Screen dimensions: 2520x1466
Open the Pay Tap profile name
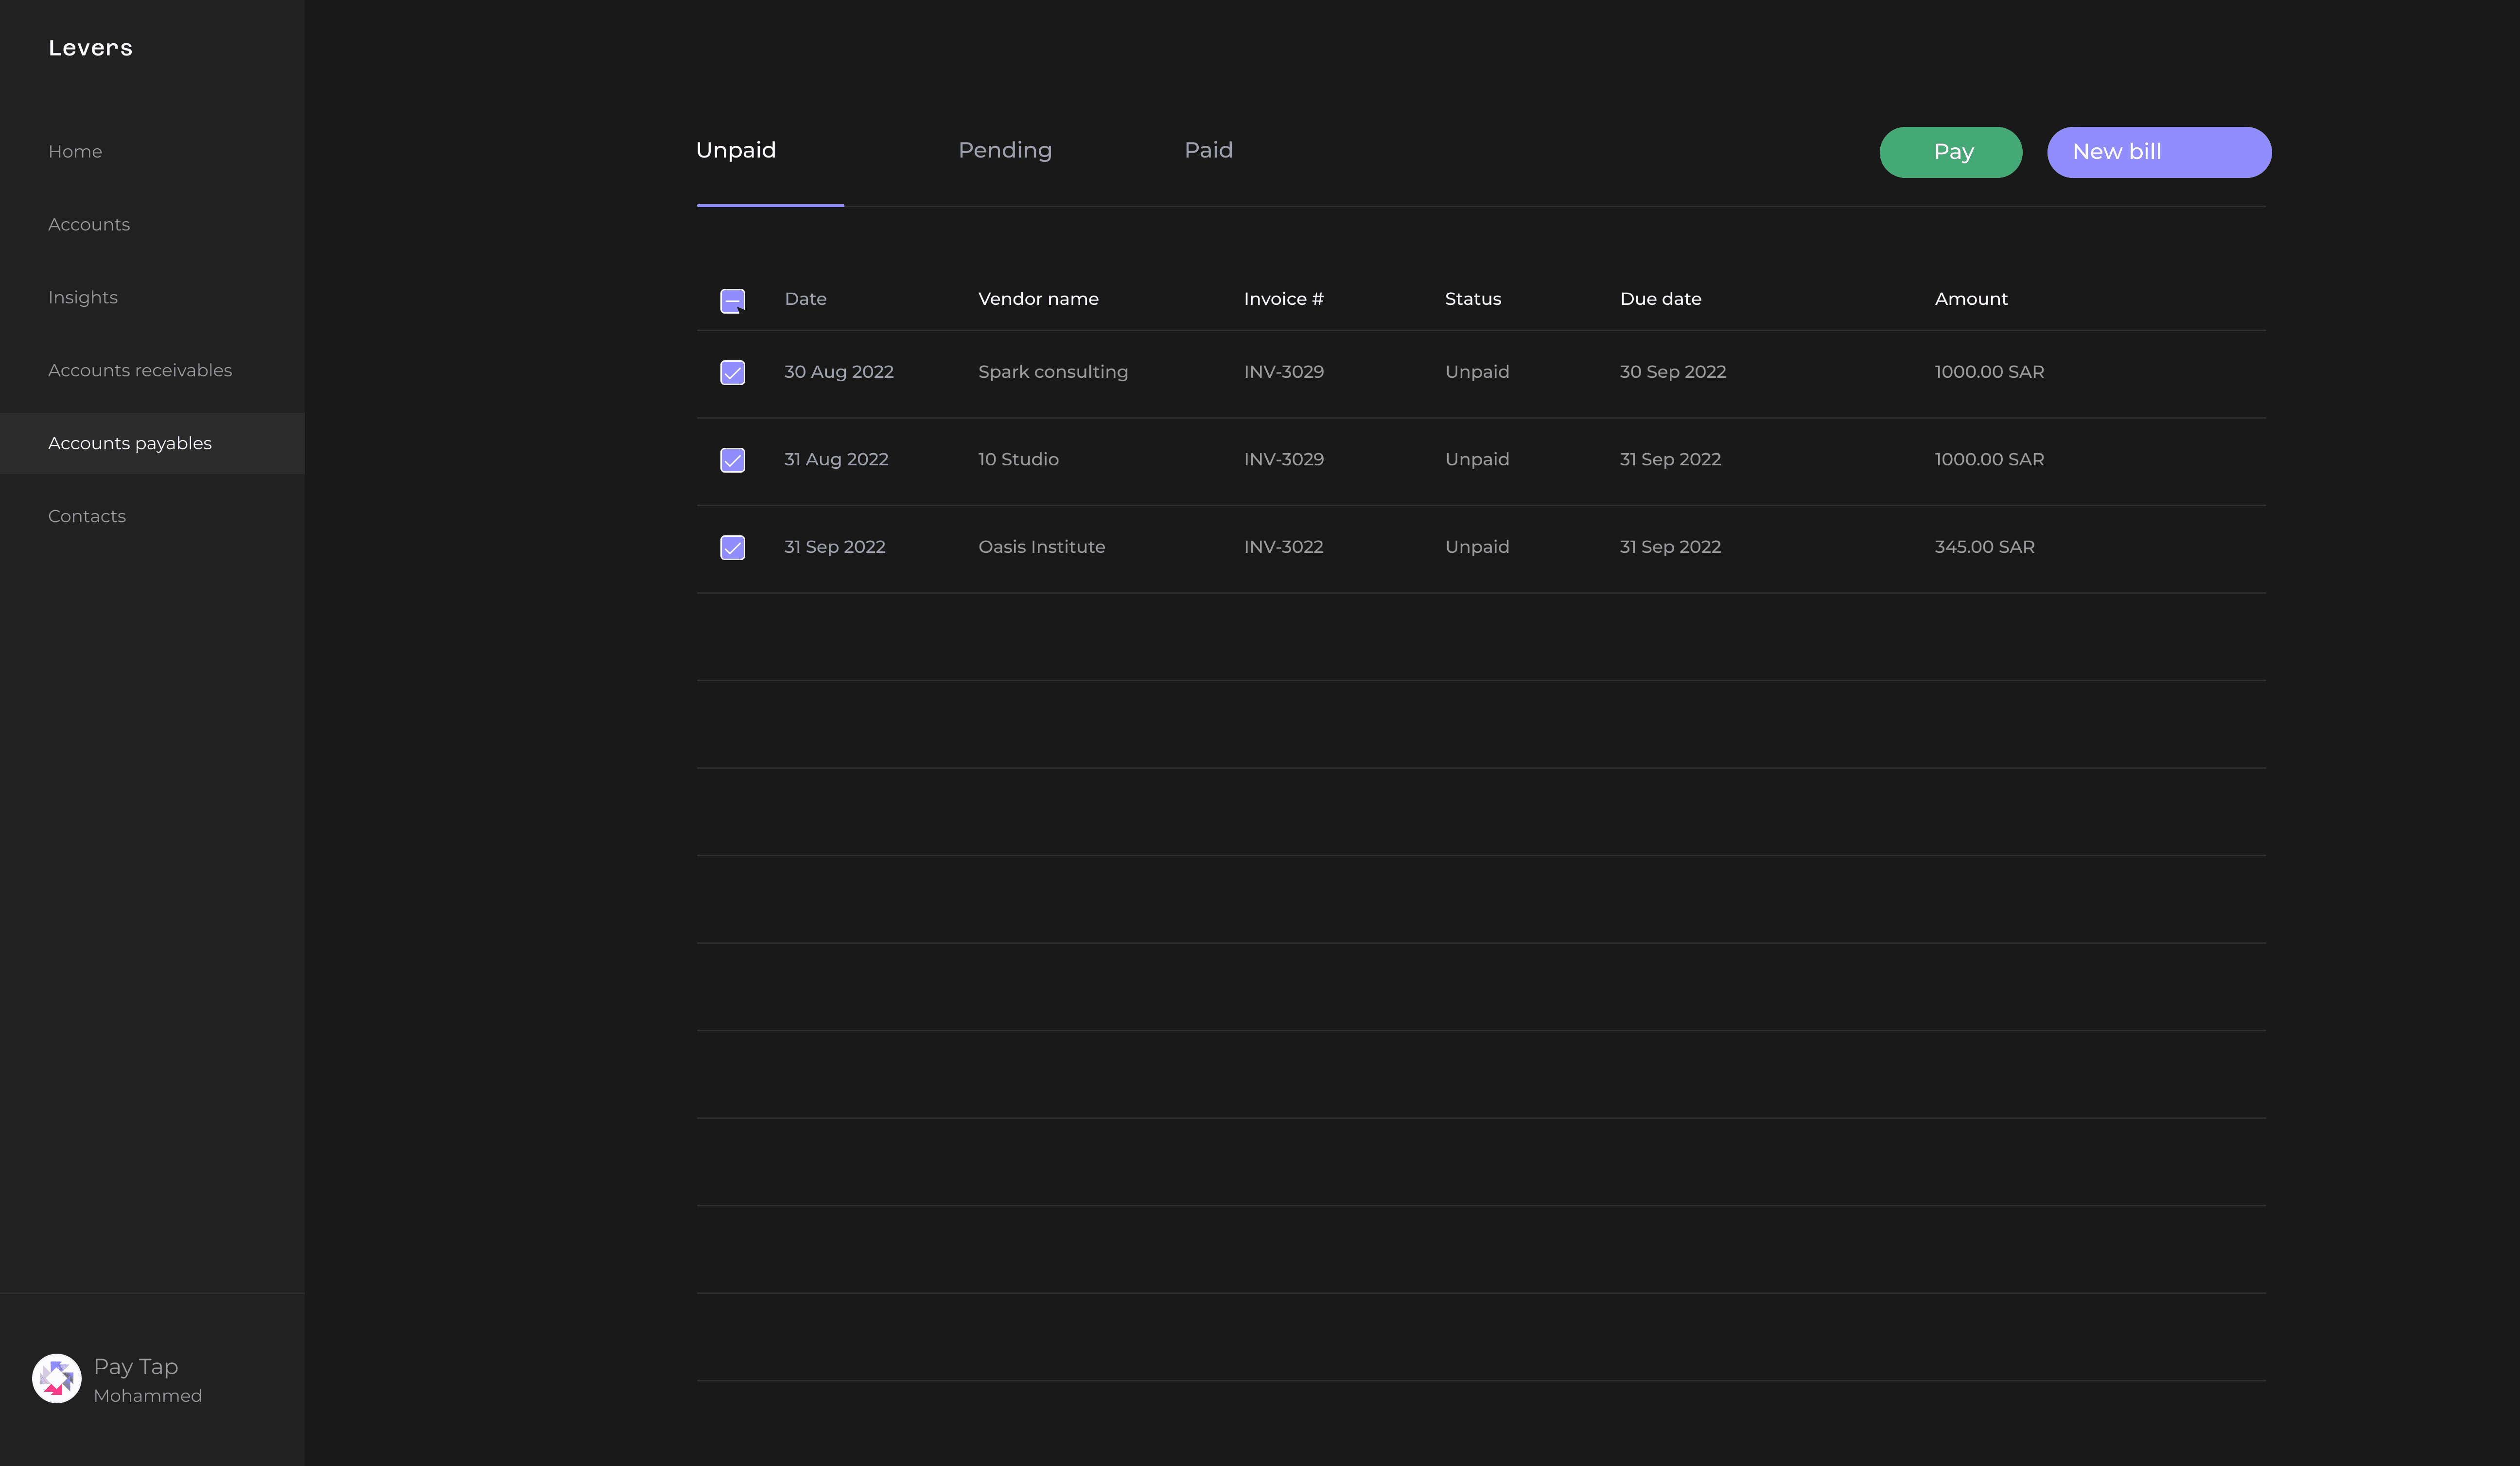(136, 1367)
